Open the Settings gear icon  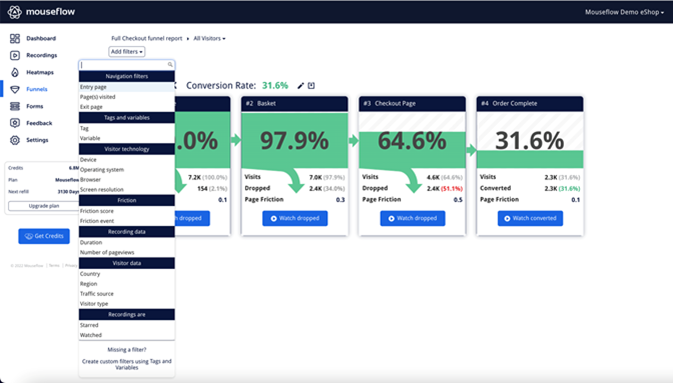pyautogui.click(x=15, y=140)
